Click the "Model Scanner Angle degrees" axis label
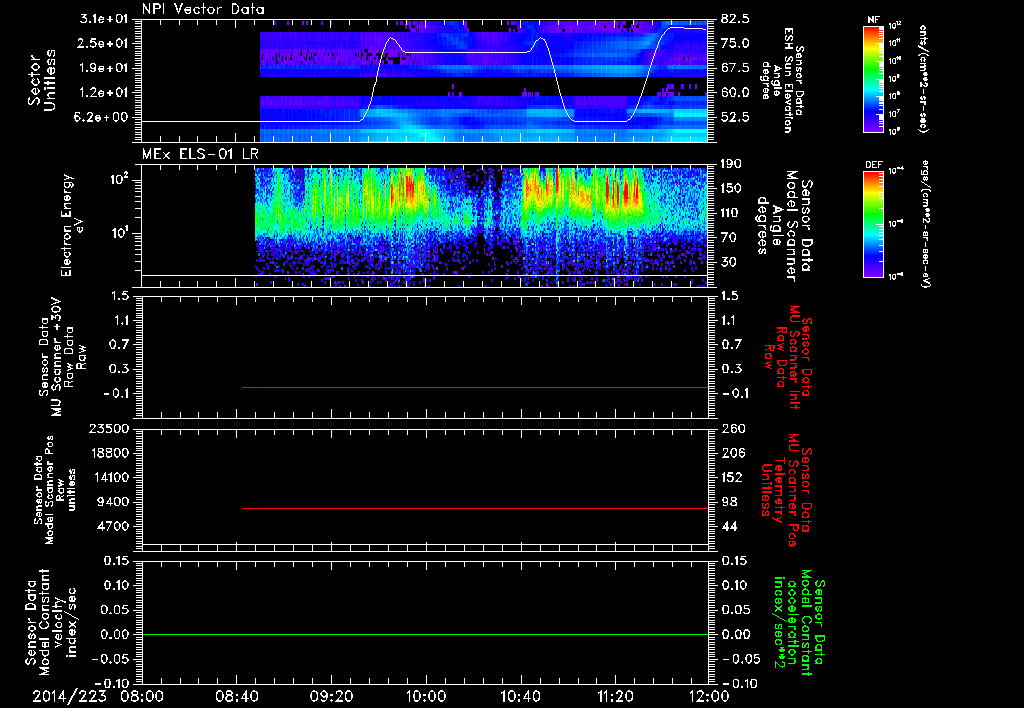 (776, 225)
